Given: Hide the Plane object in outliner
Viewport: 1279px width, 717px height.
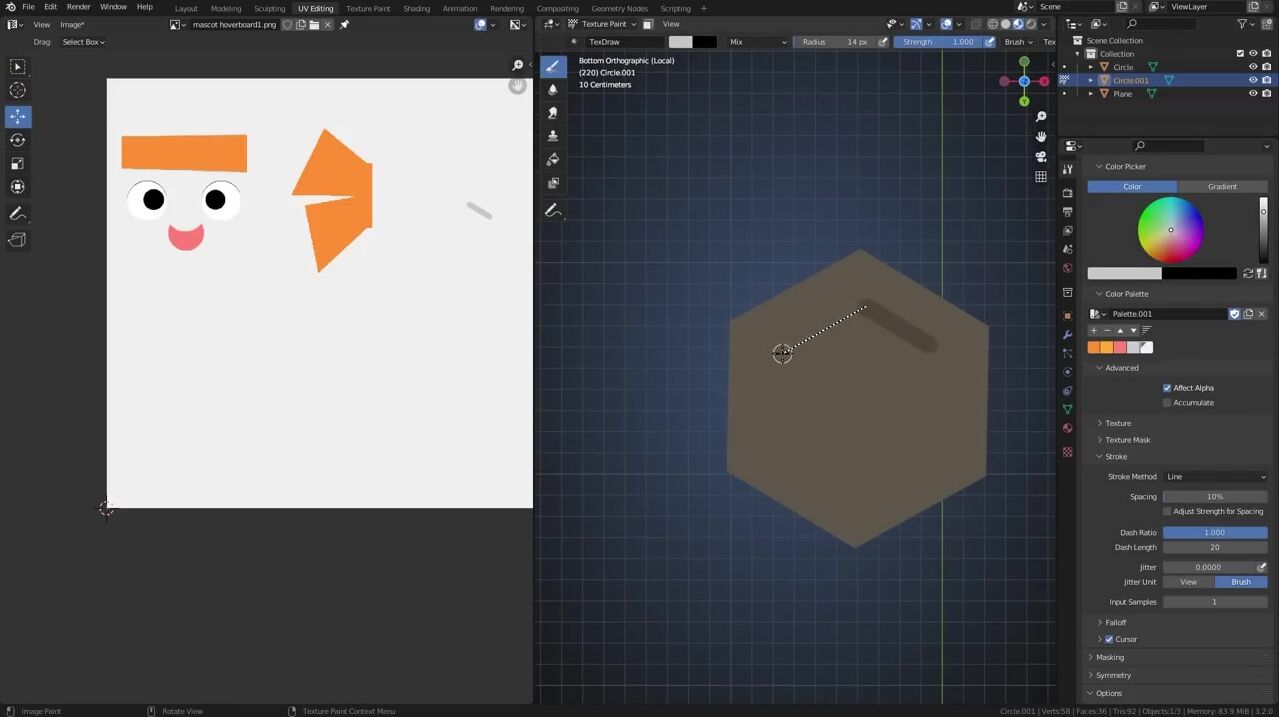Looking at the screenshot, I should point(1252,94).
